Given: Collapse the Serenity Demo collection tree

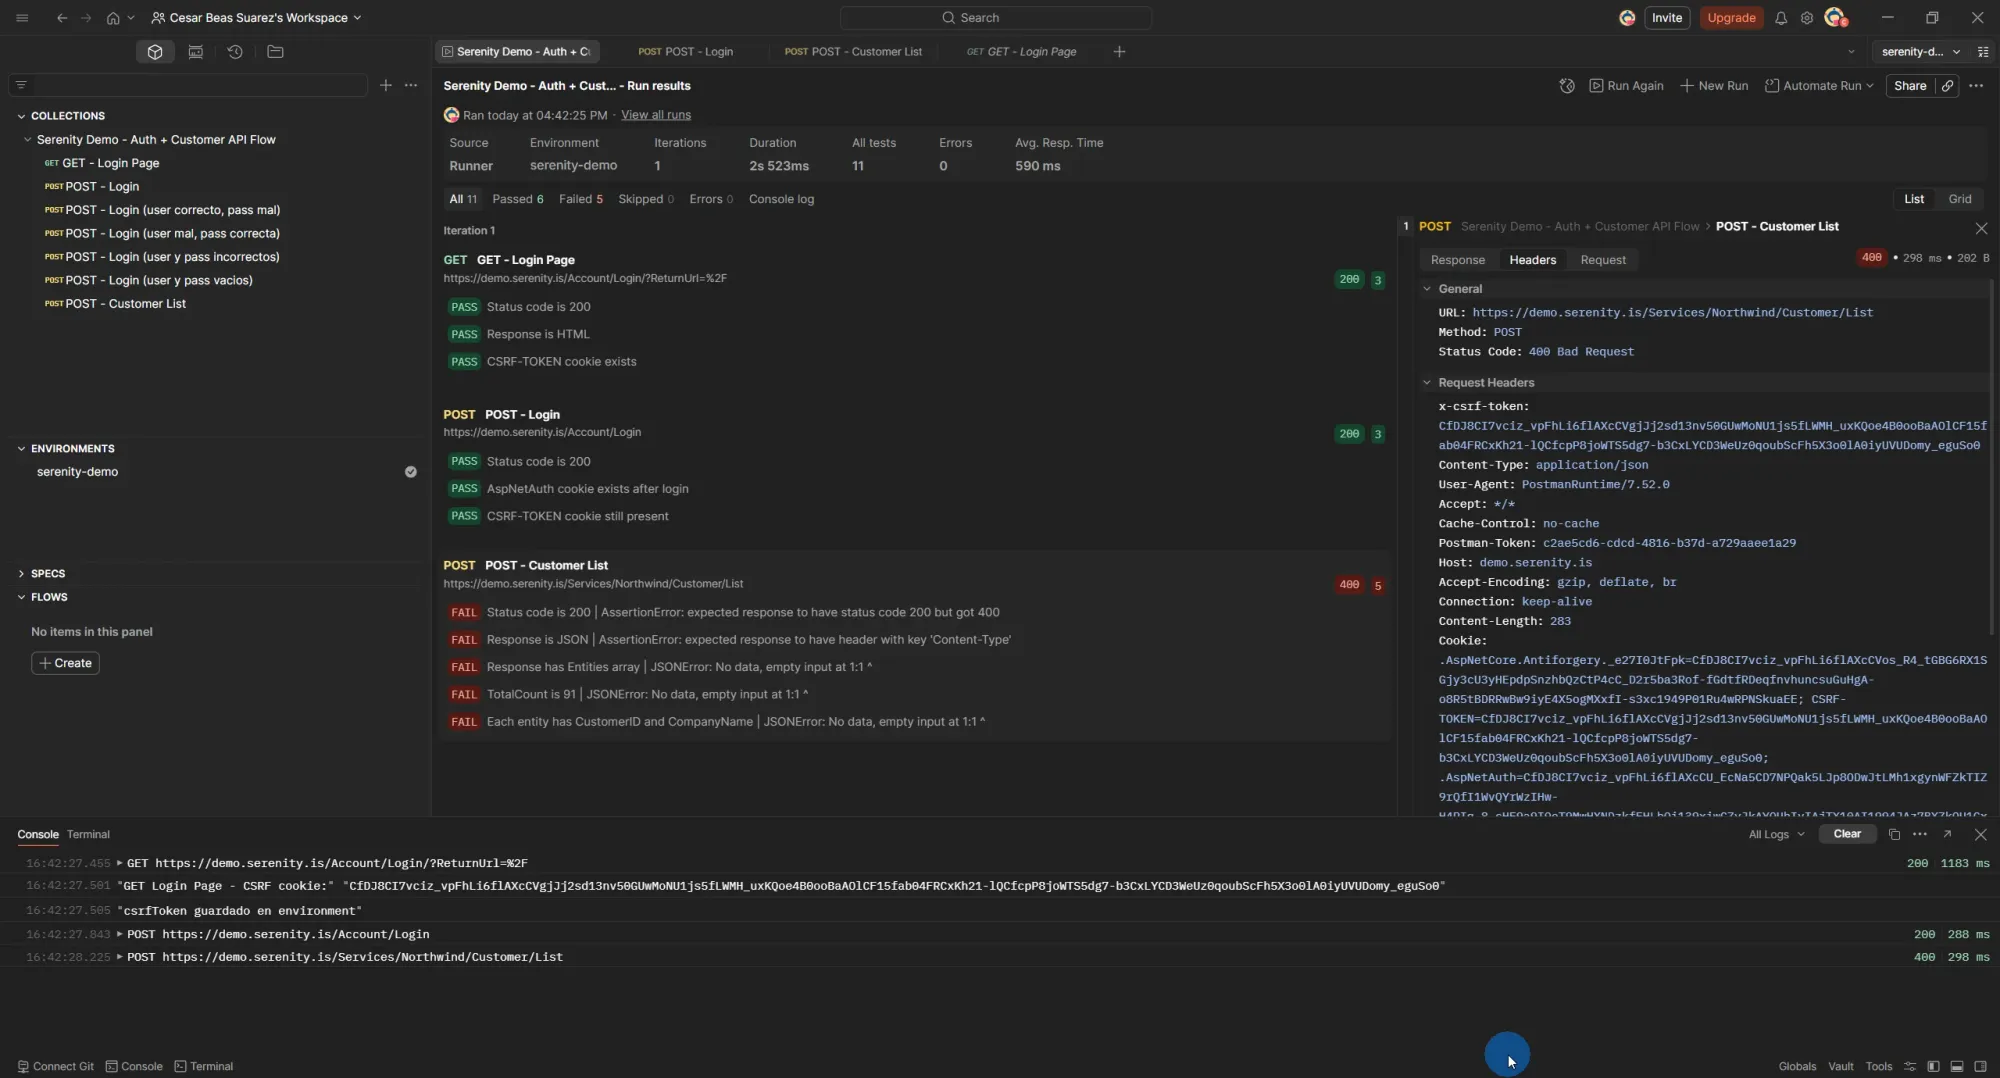Looking at the screenshot, I should (27, 139).
